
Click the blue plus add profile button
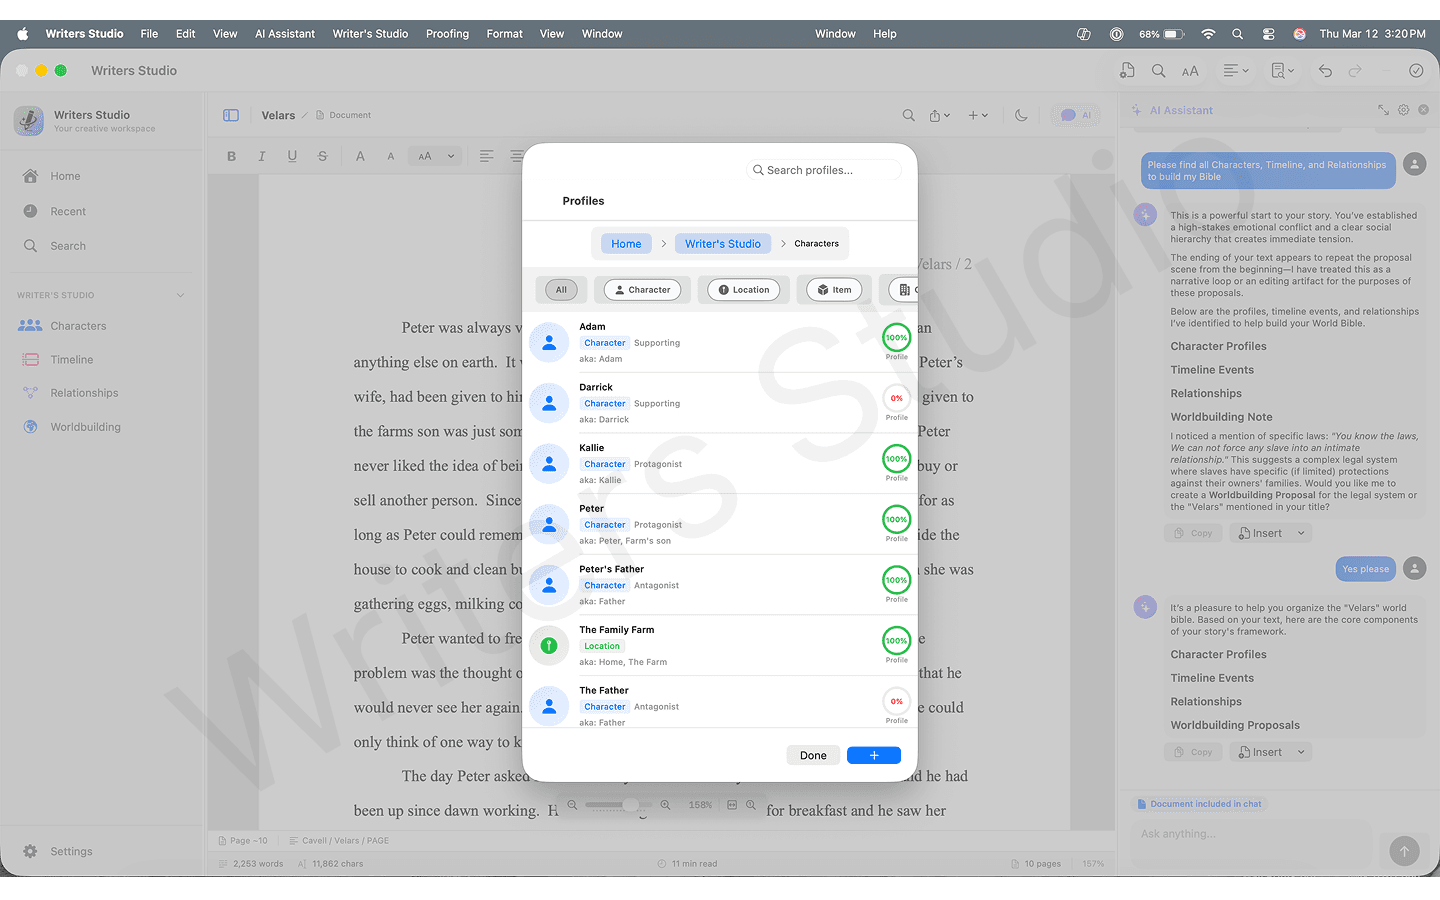874,755
